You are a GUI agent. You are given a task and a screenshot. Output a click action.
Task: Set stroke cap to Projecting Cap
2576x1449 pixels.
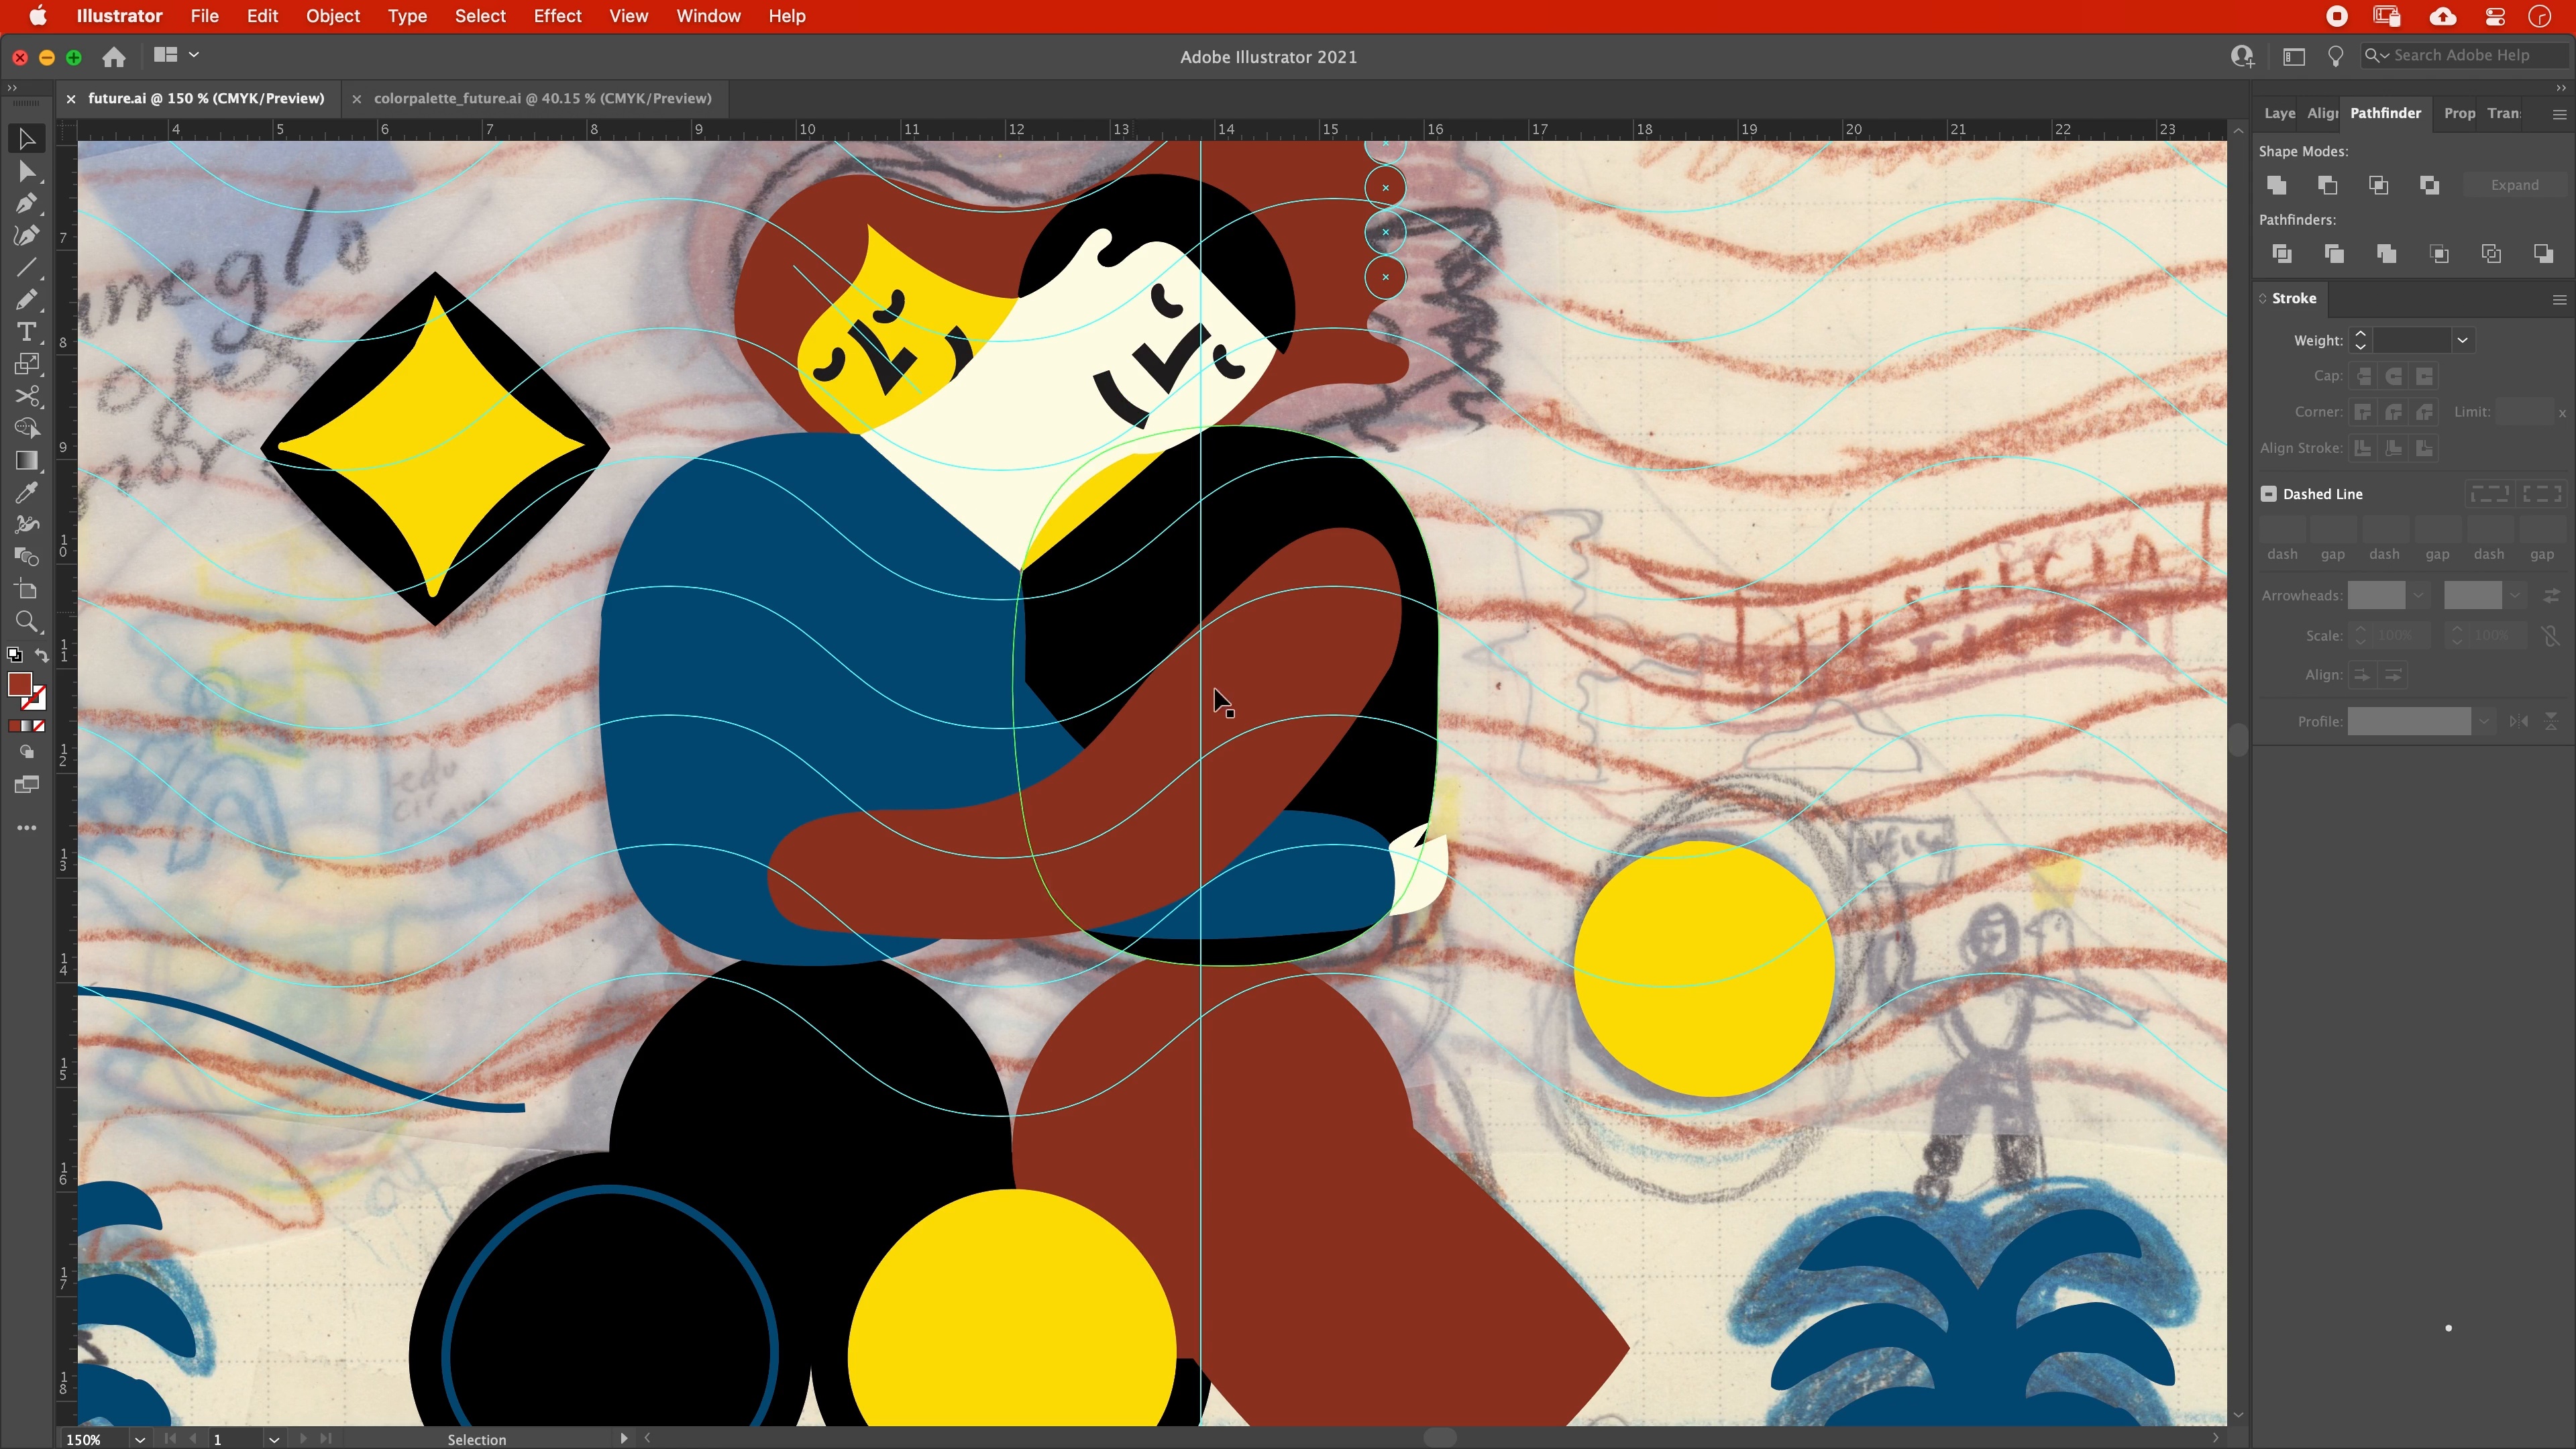(2424, 376)
